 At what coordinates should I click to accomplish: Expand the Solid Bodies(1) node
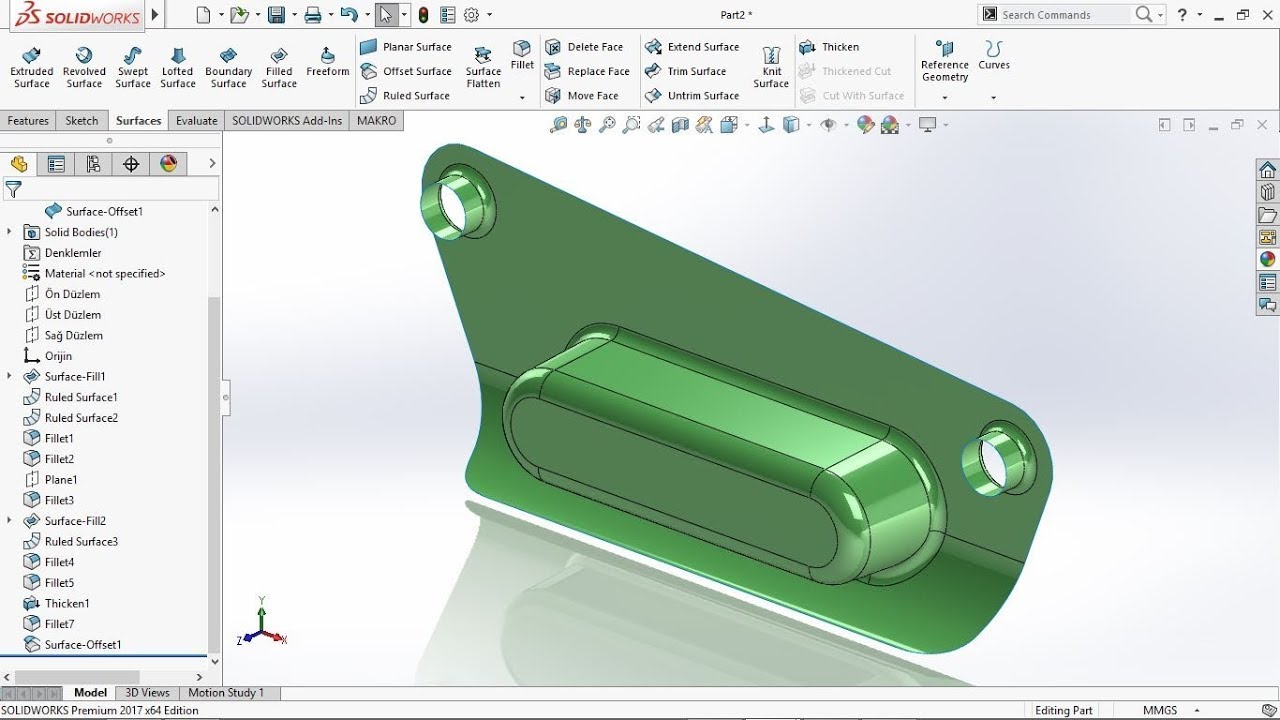click(10, 232)
